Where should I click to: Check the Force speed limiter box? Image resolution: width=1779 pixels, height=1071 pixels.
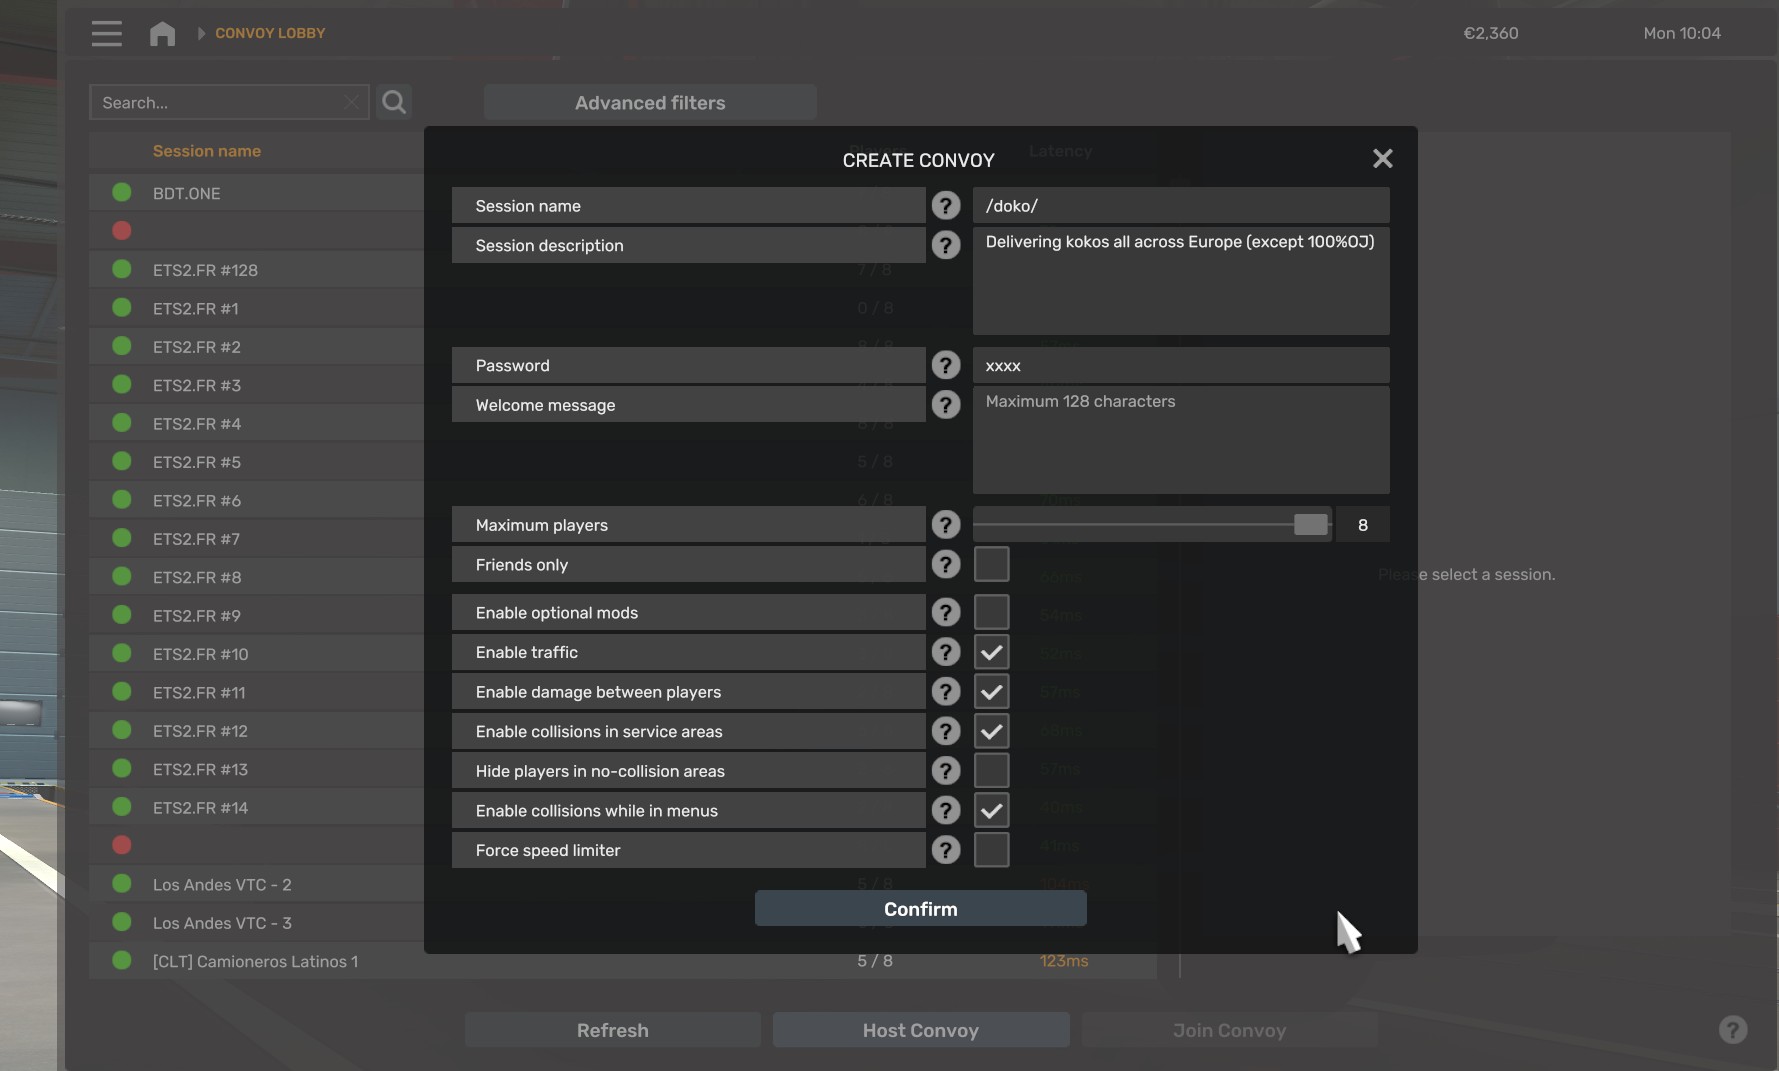coord(991,850)
